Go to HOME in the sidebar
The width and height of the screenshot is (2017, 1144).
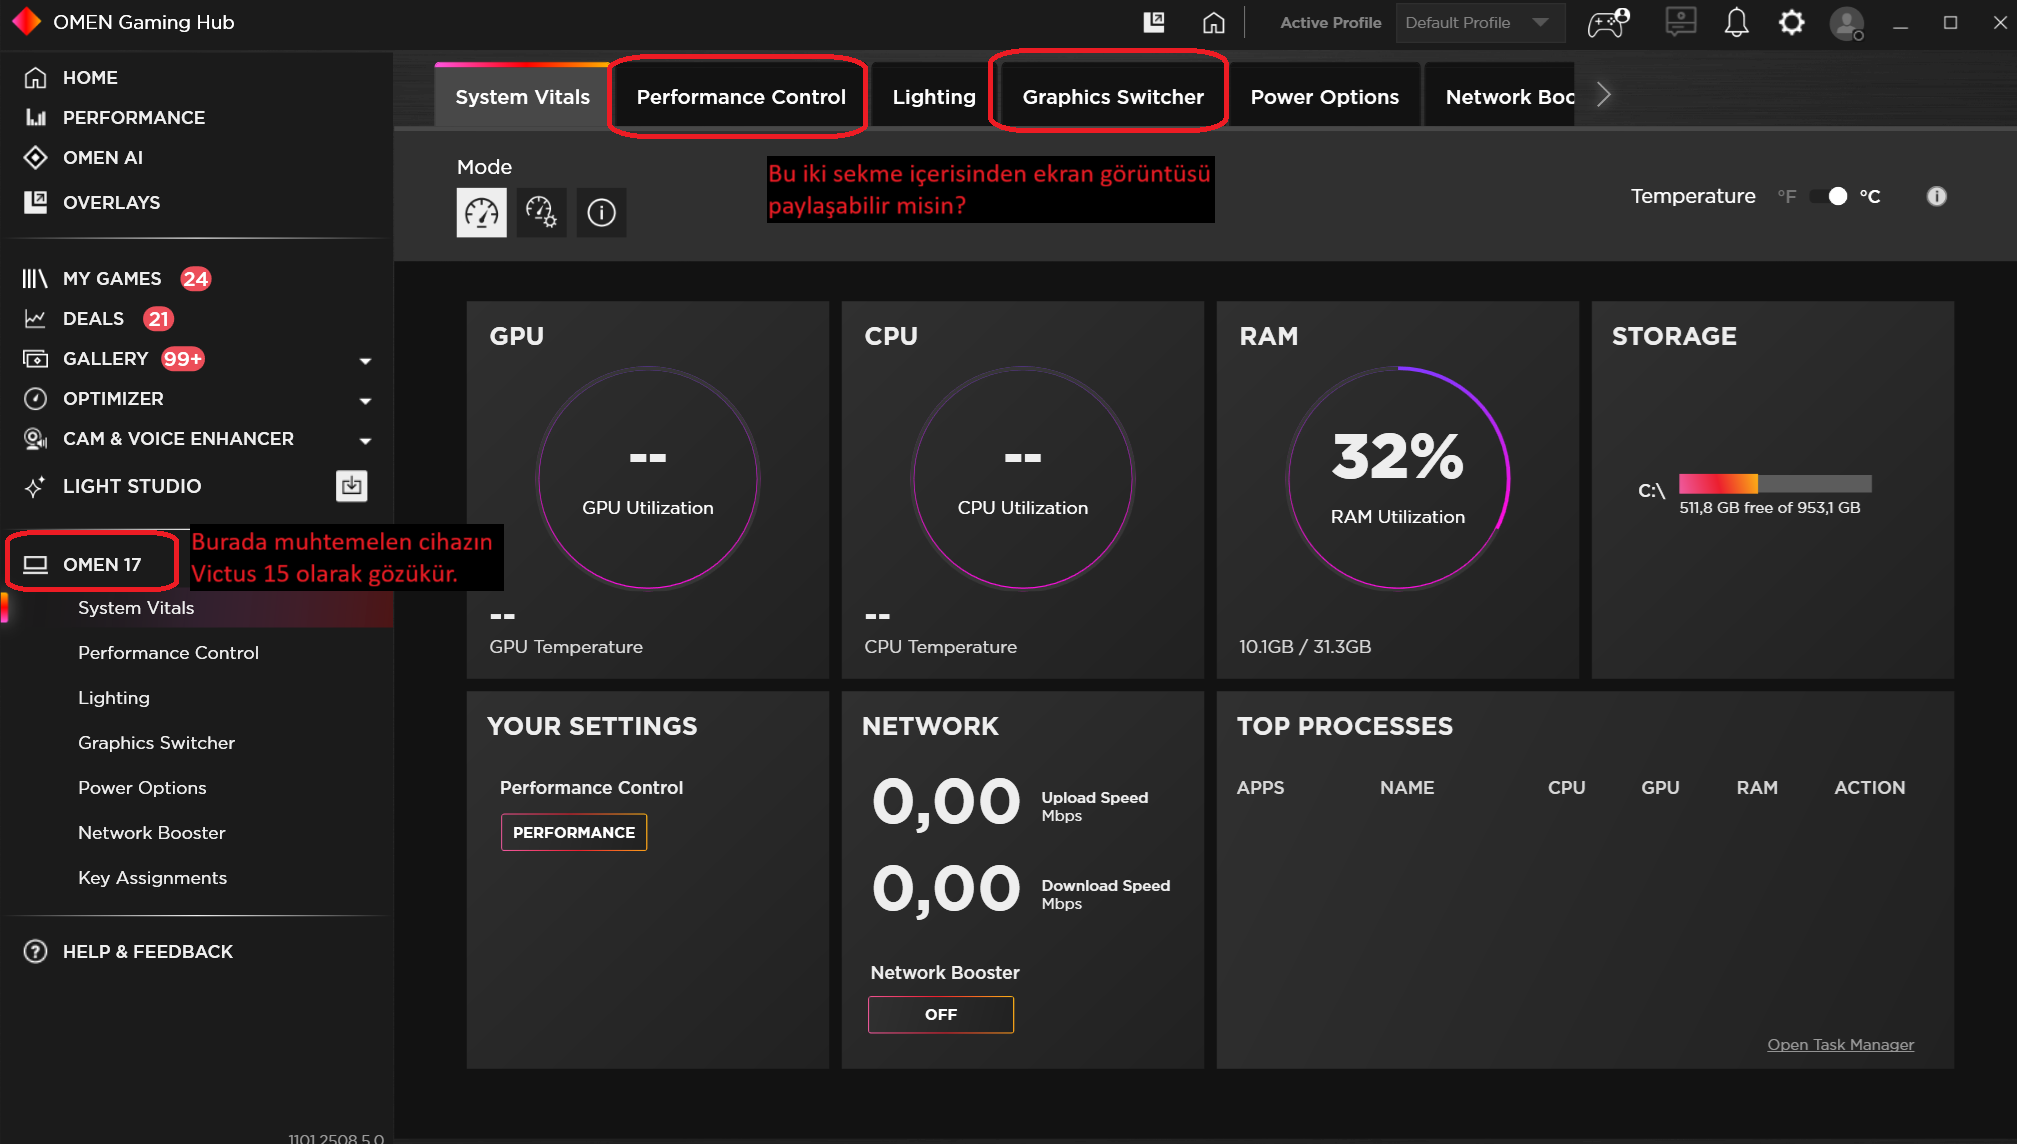click(90, 77)
